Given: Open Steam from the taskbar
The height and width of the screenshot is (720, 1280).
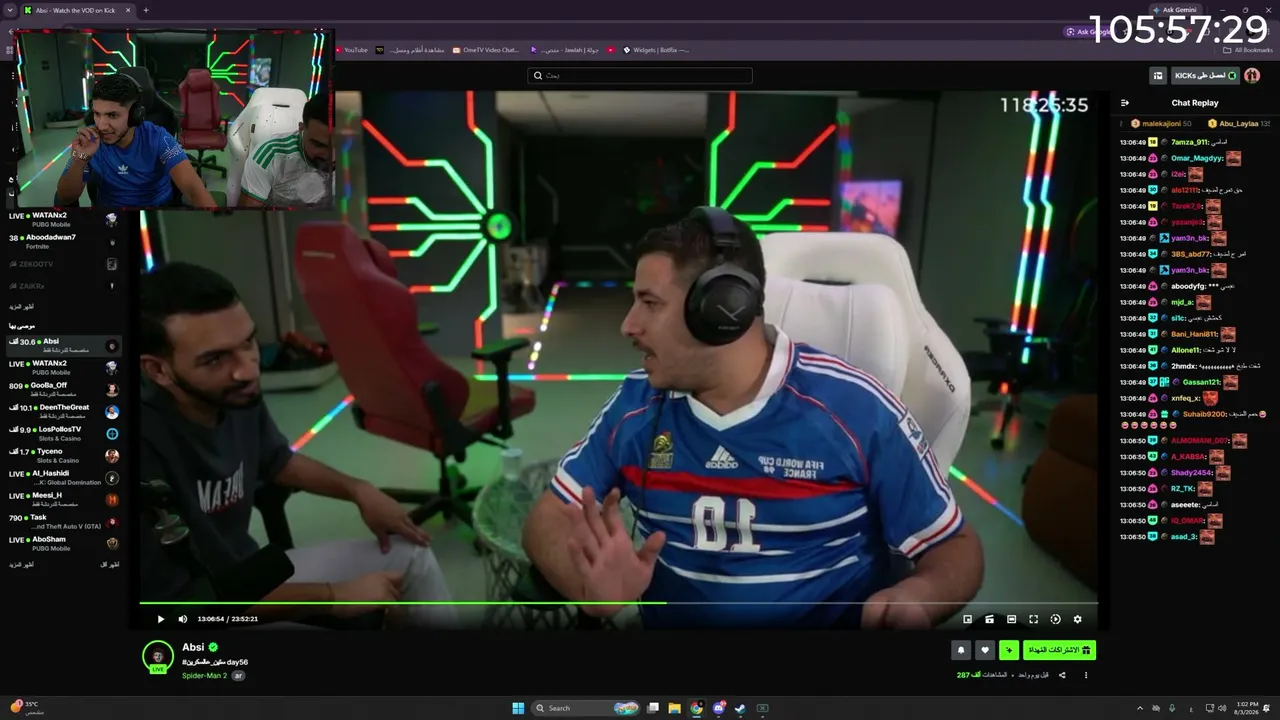Looking at the screenshot, I should pyautogui.click(x=740, y=708).
